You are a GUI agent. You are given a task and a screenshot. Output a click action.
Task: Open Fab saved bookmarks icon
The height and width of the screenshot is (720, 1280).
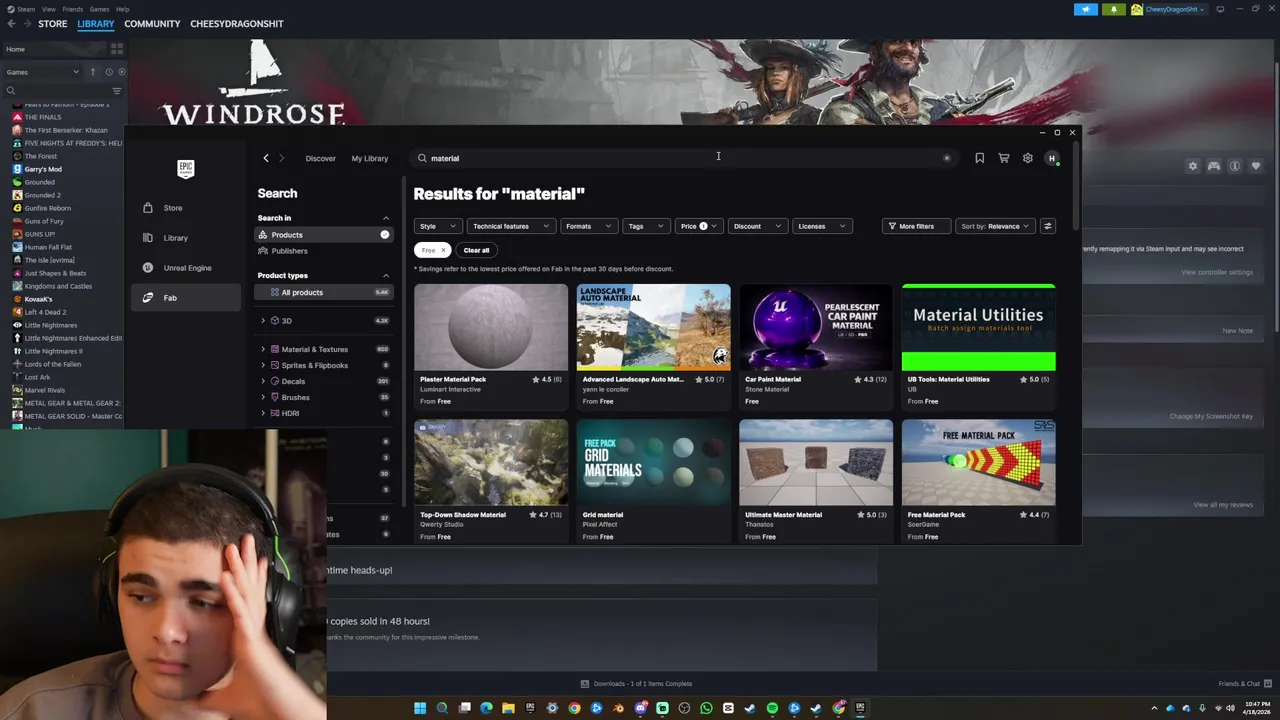979,158
